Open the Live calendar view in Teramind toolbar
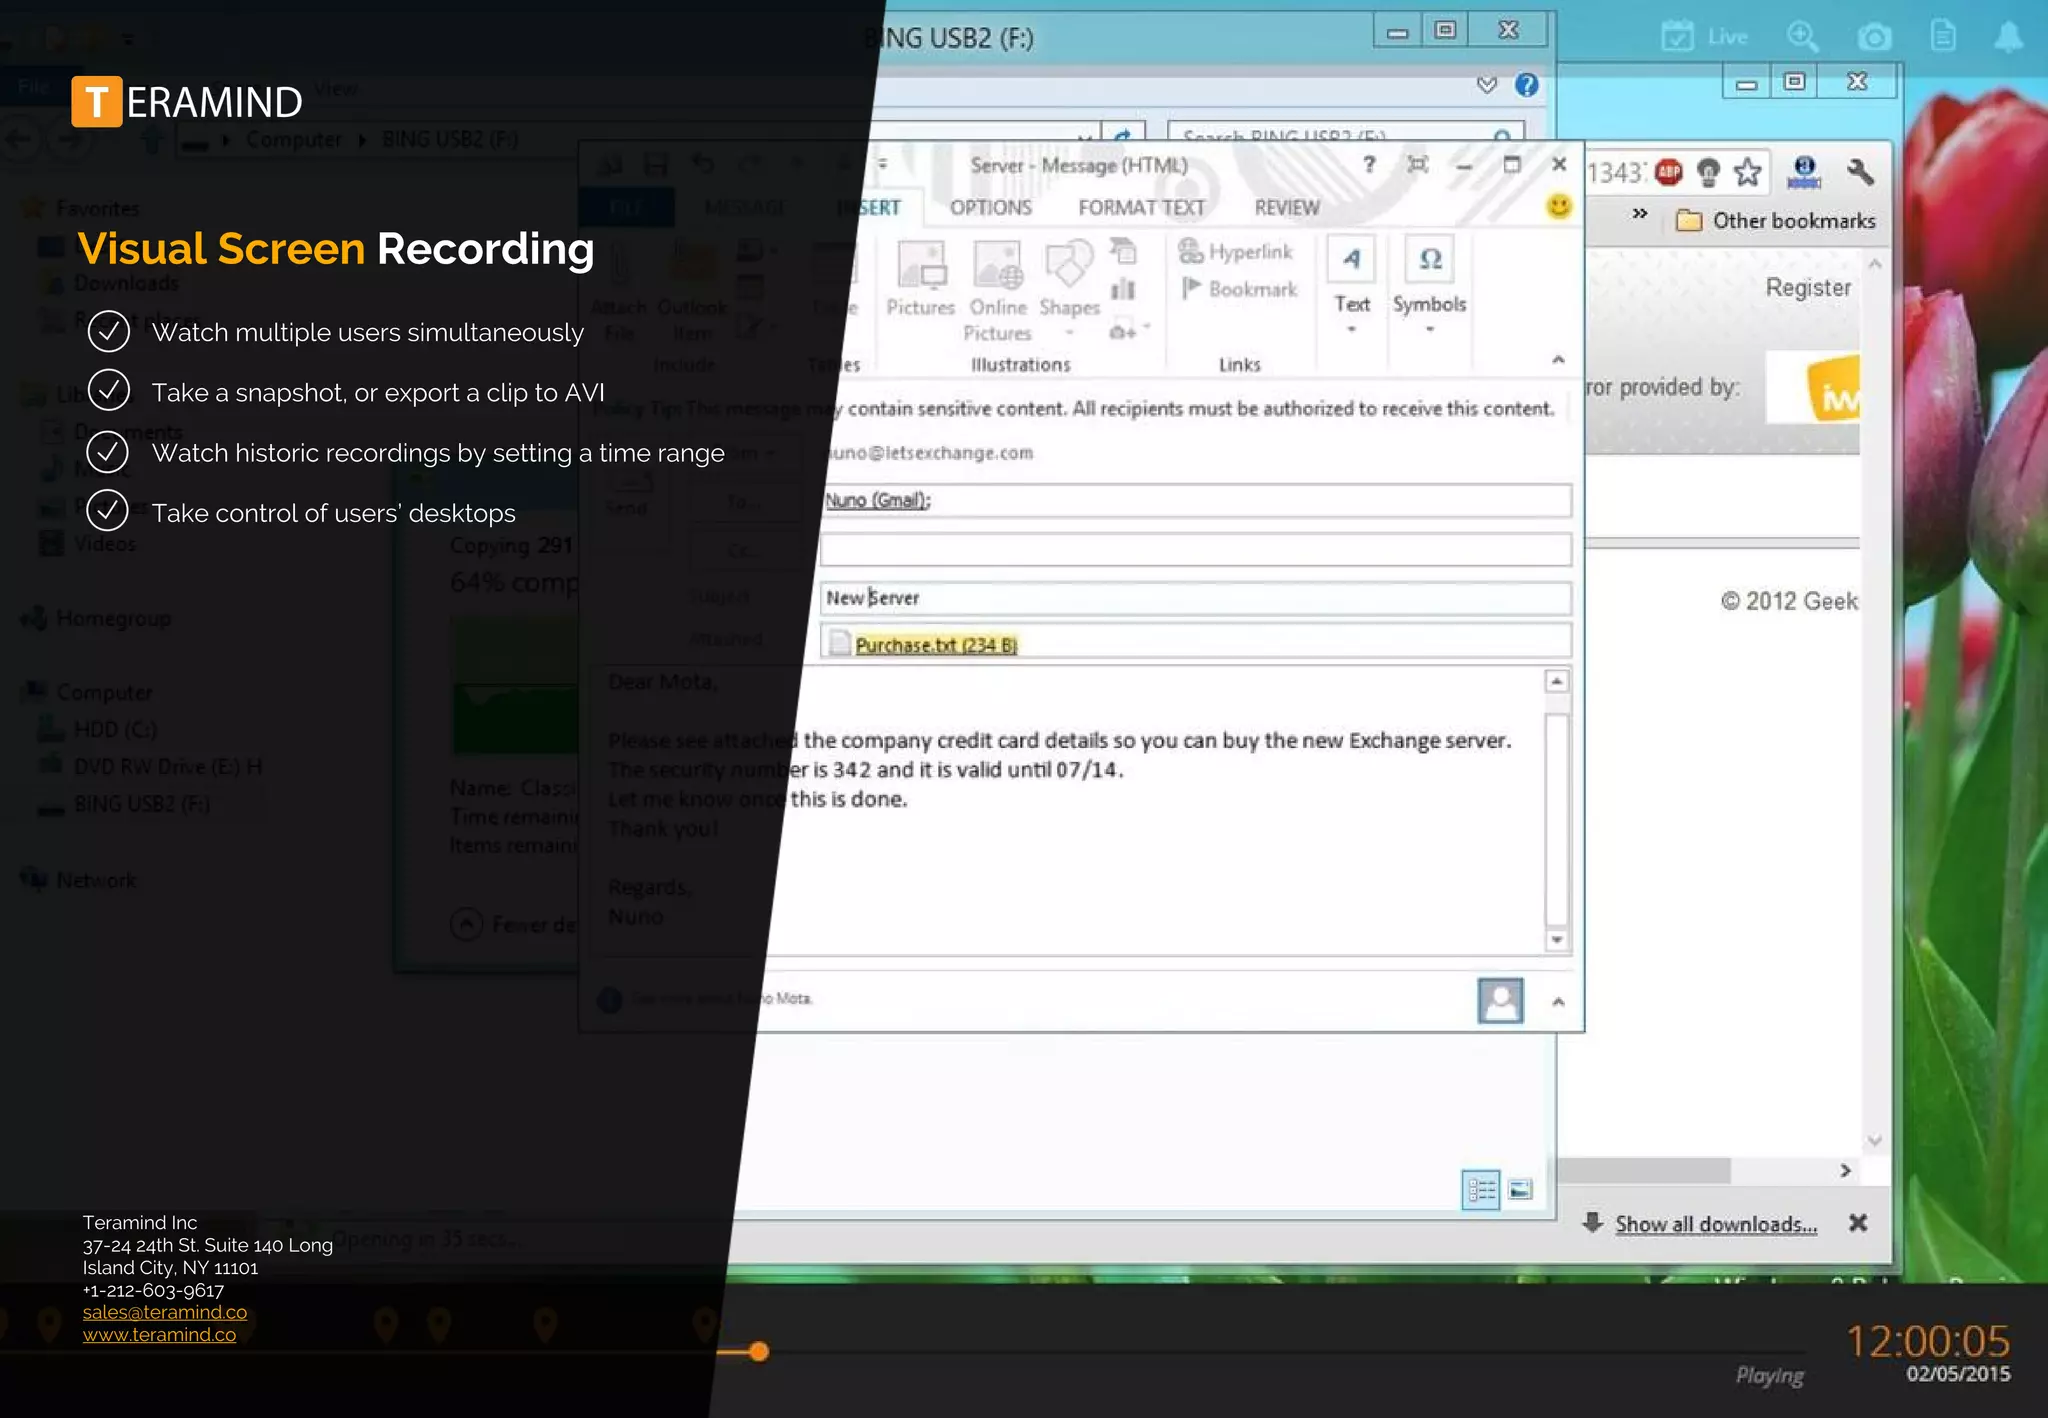The image size is (2048, 1418). (1704, 37)
